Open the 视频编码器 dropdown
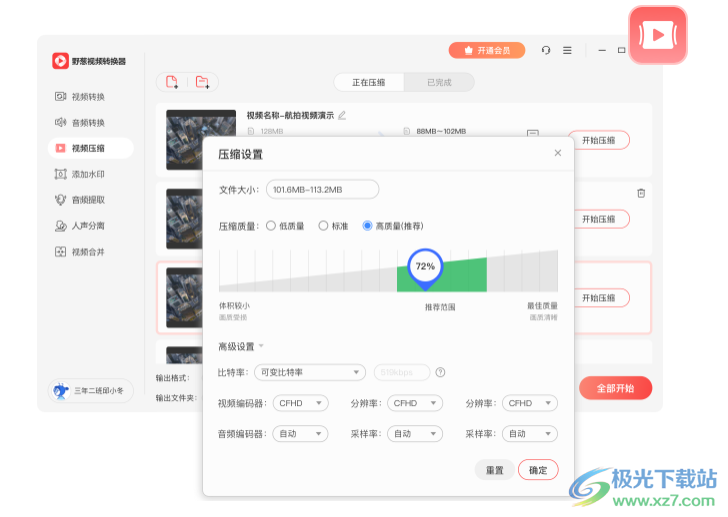This screenshot has height=517, width=728. [x=300, y=403]
